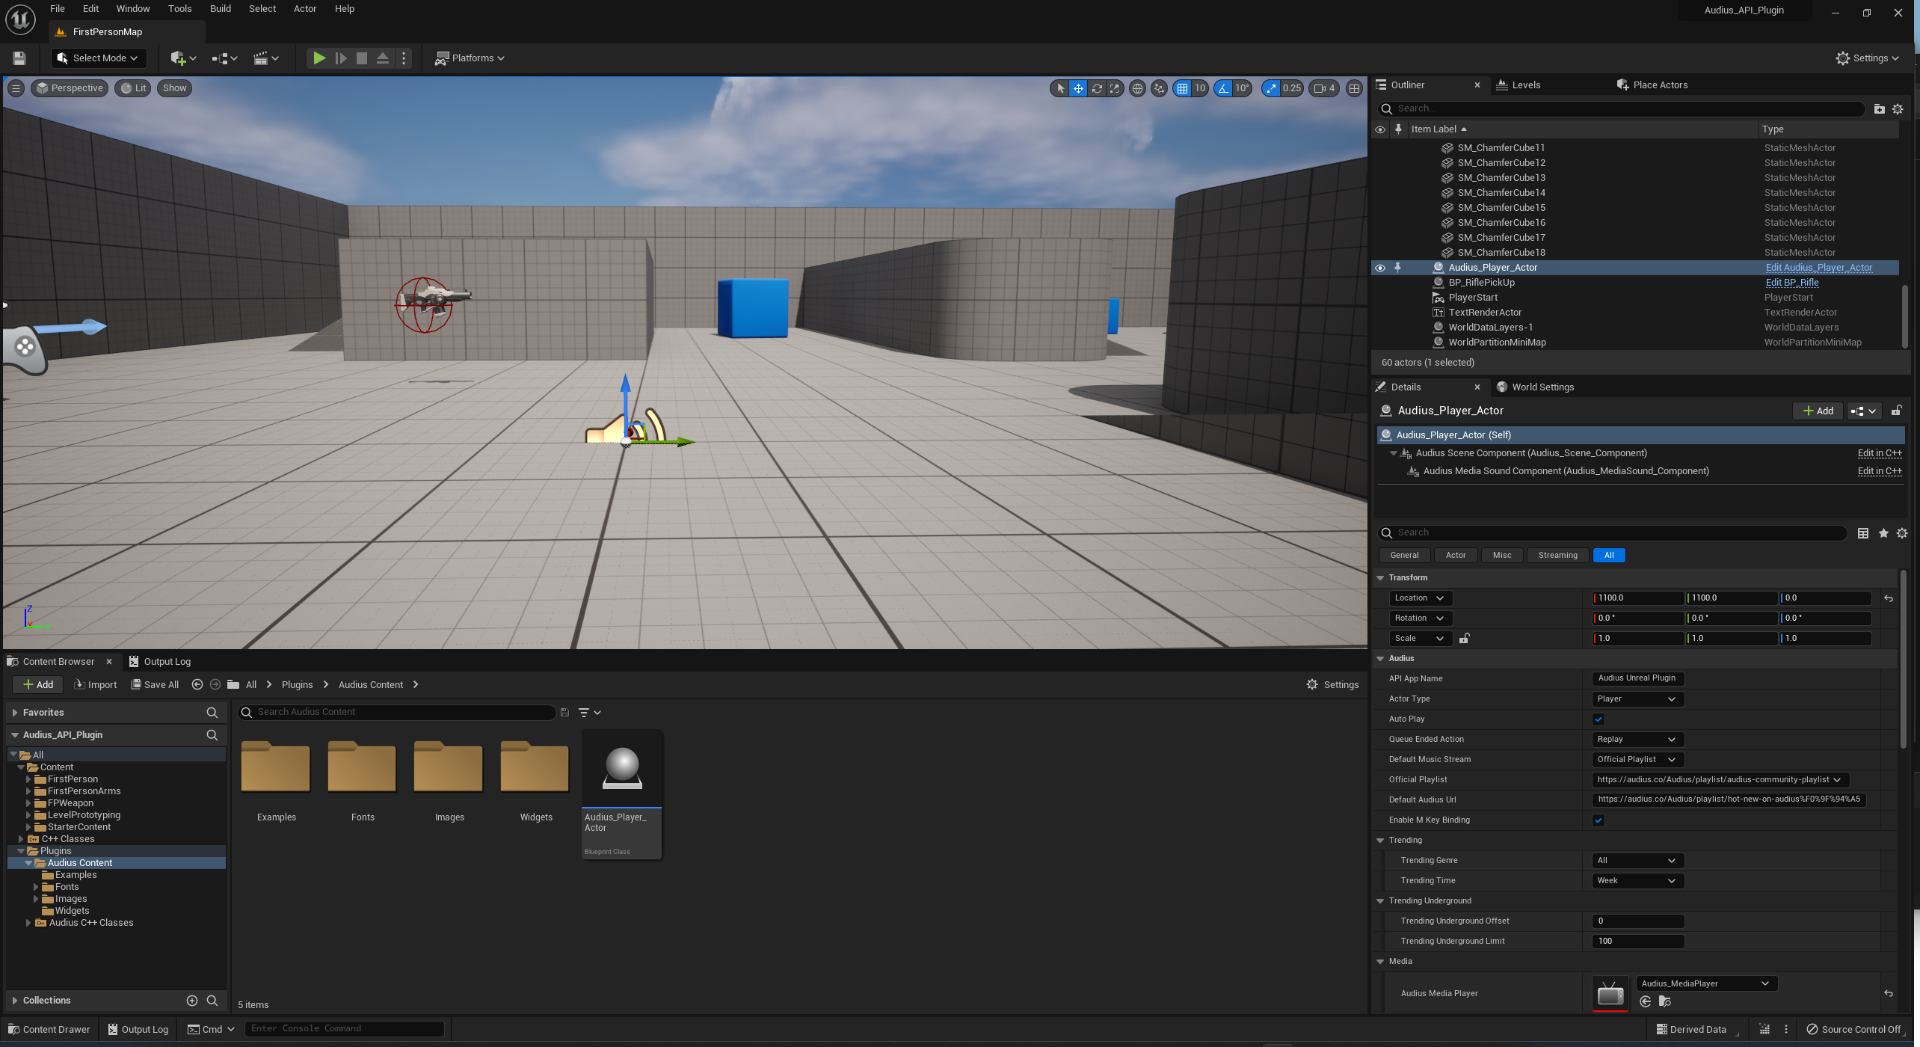
Task: Open the Trending Time dropdown
Action: 1637,881
